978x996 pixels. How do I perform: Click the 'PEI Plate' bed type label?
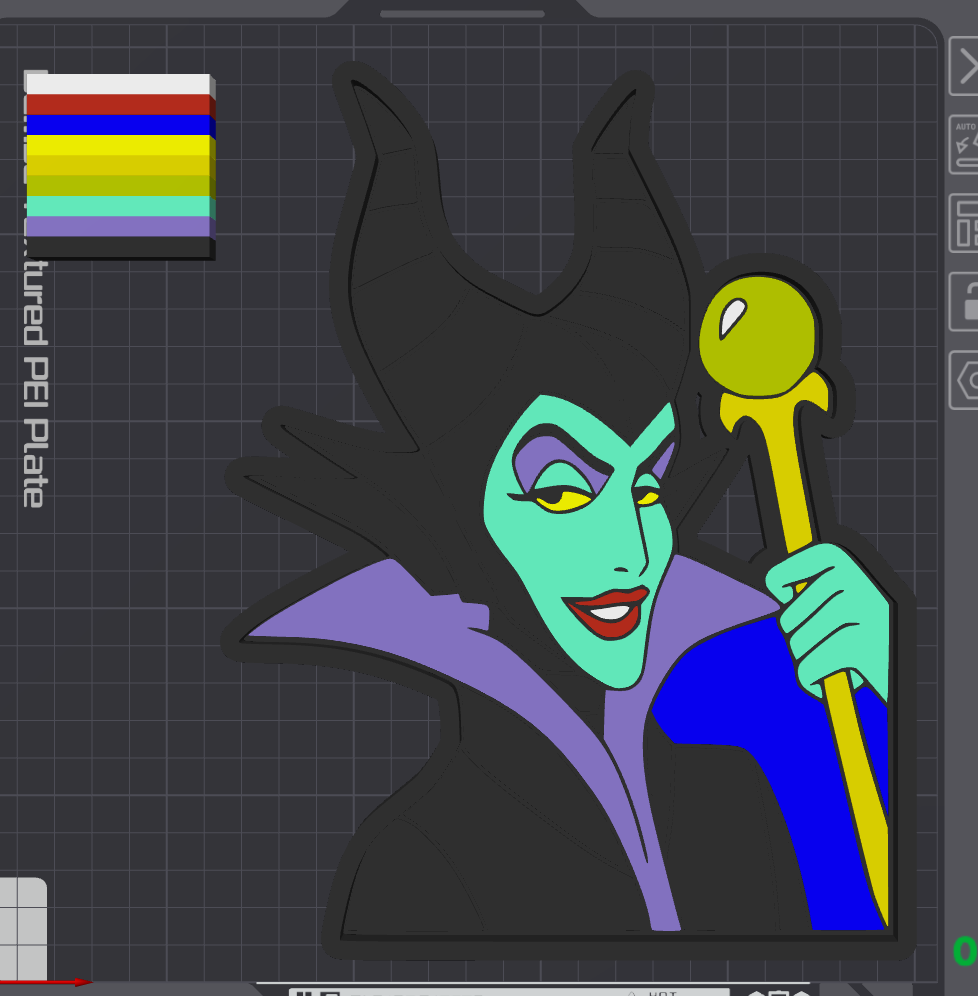(x=35, y=433)
